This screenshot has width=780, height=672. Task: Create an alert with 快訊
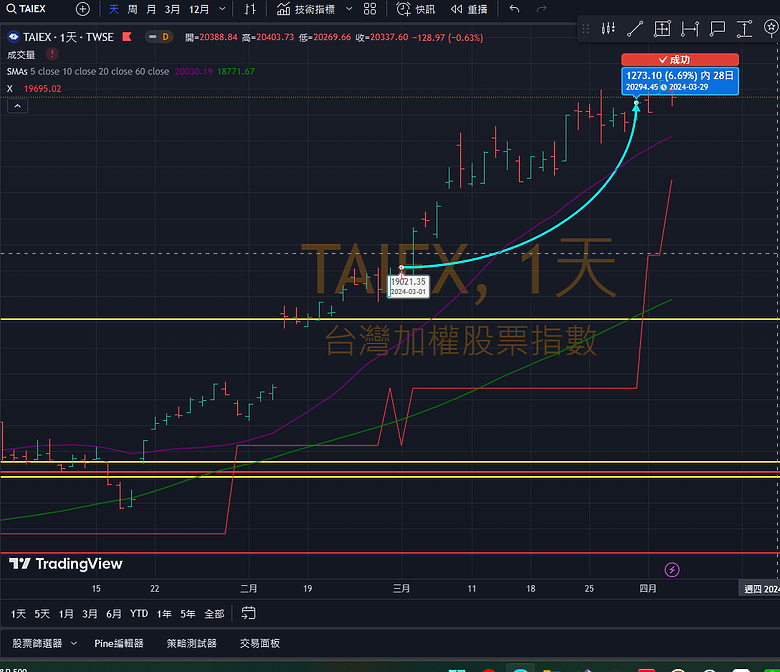415,9
